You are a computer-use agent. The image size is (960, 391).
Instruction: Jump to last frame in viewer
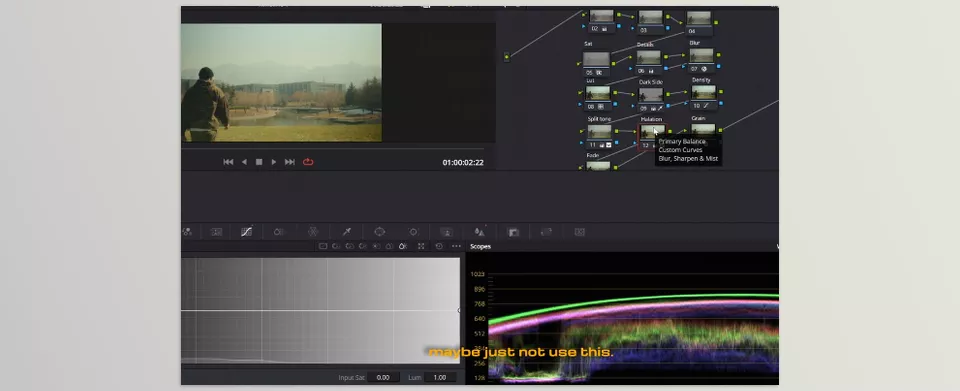(290, 162)
